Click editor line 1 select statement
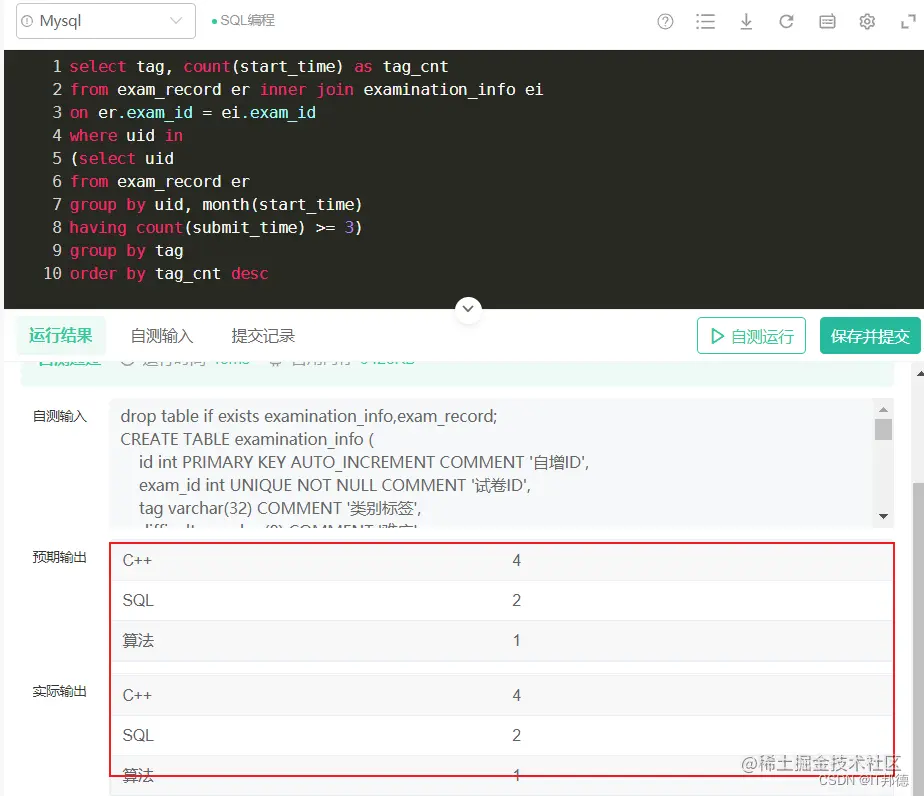 coord(259,67)
